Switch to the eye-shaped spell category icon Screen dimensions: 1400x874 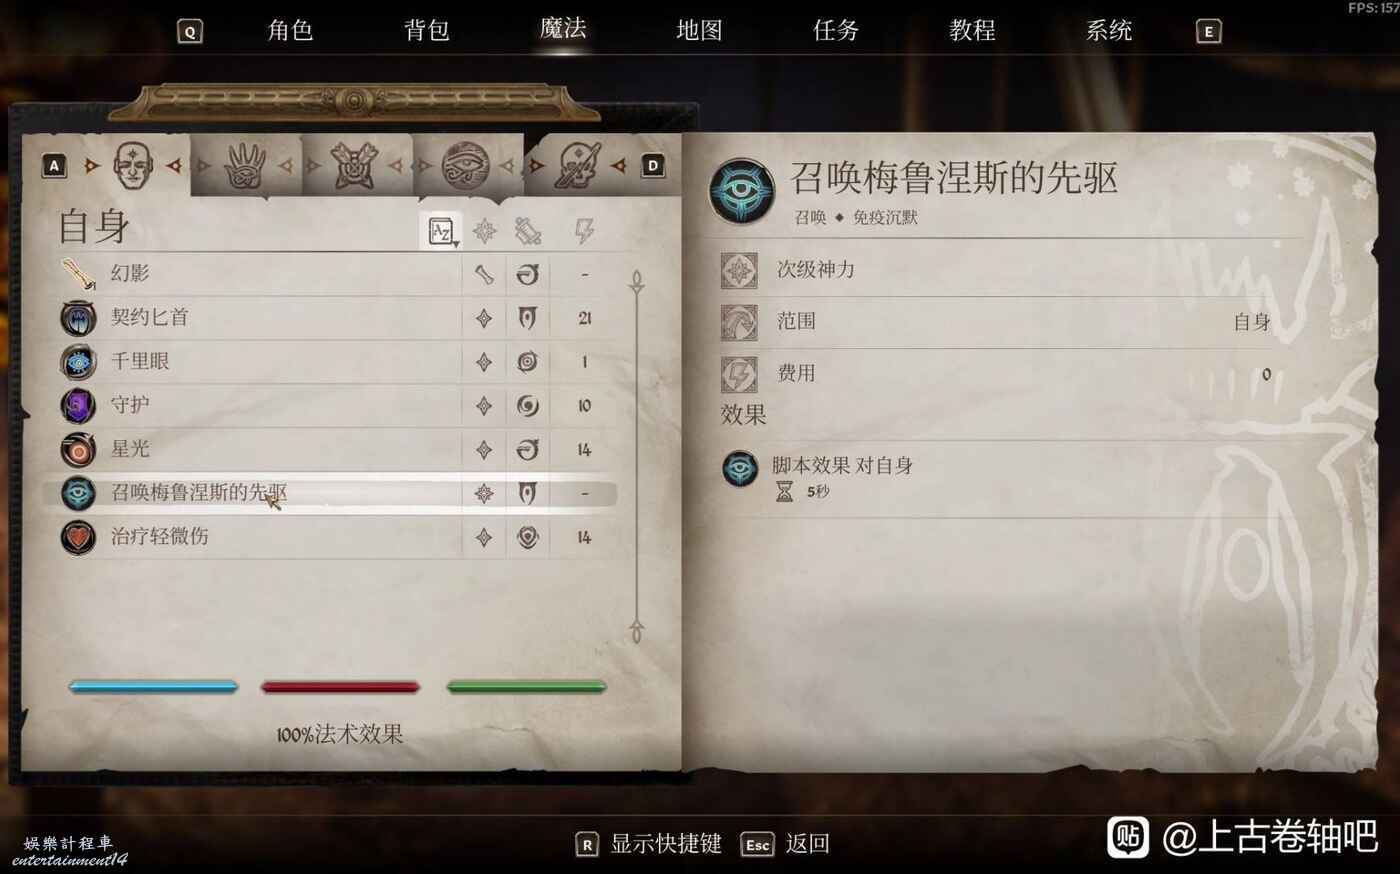pos(465,166)
